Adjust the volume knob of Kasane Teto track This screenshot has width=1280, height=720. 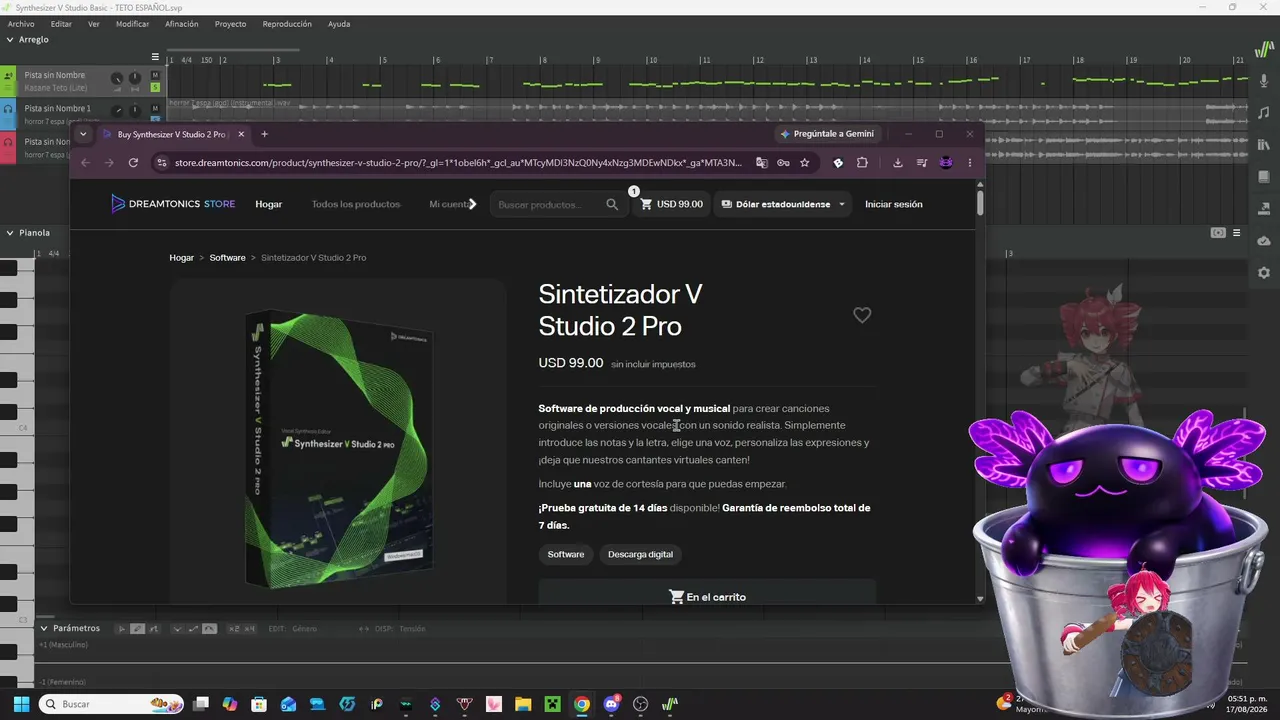[x=117, y=78]
